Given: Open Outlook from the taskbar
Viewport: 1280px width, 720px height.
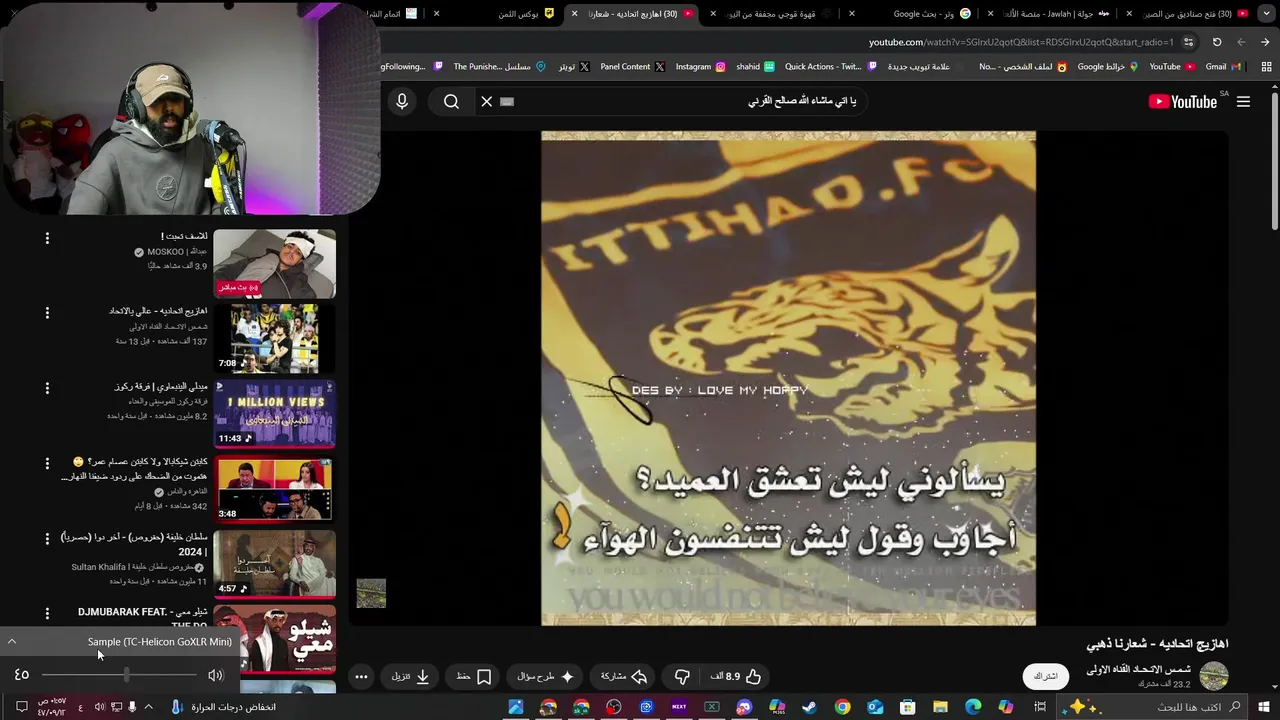Looking at the screenshot, I should [875, 707].
